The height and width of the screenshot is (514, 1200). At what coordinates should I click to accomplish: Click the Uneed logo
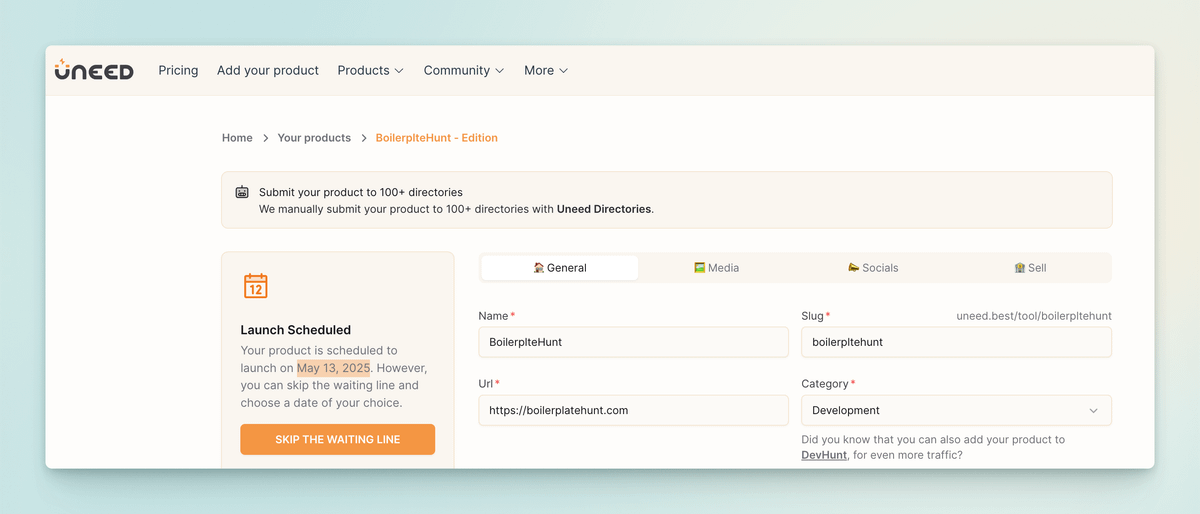pyautogui.click(x=93, y=70)
